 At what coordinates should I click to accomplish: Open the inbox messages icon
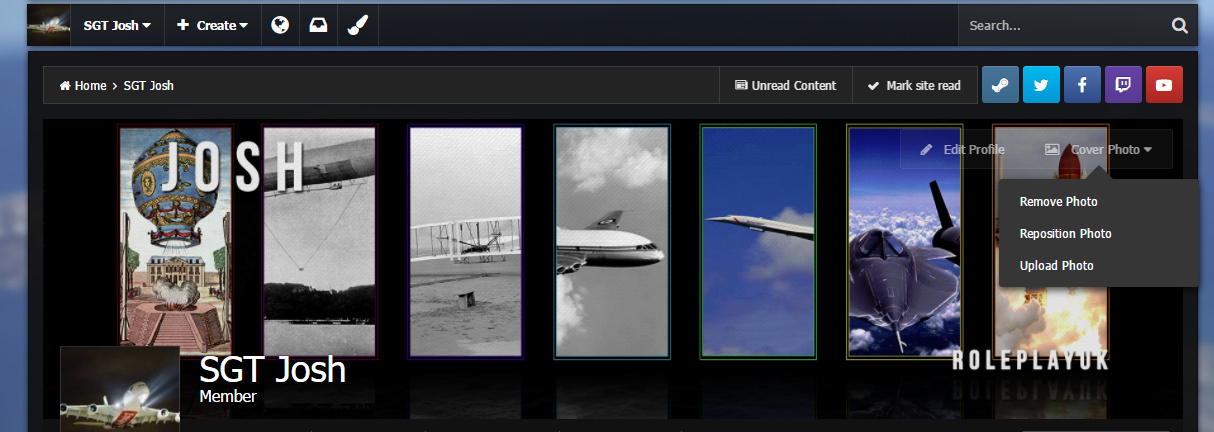pos(318,25)
